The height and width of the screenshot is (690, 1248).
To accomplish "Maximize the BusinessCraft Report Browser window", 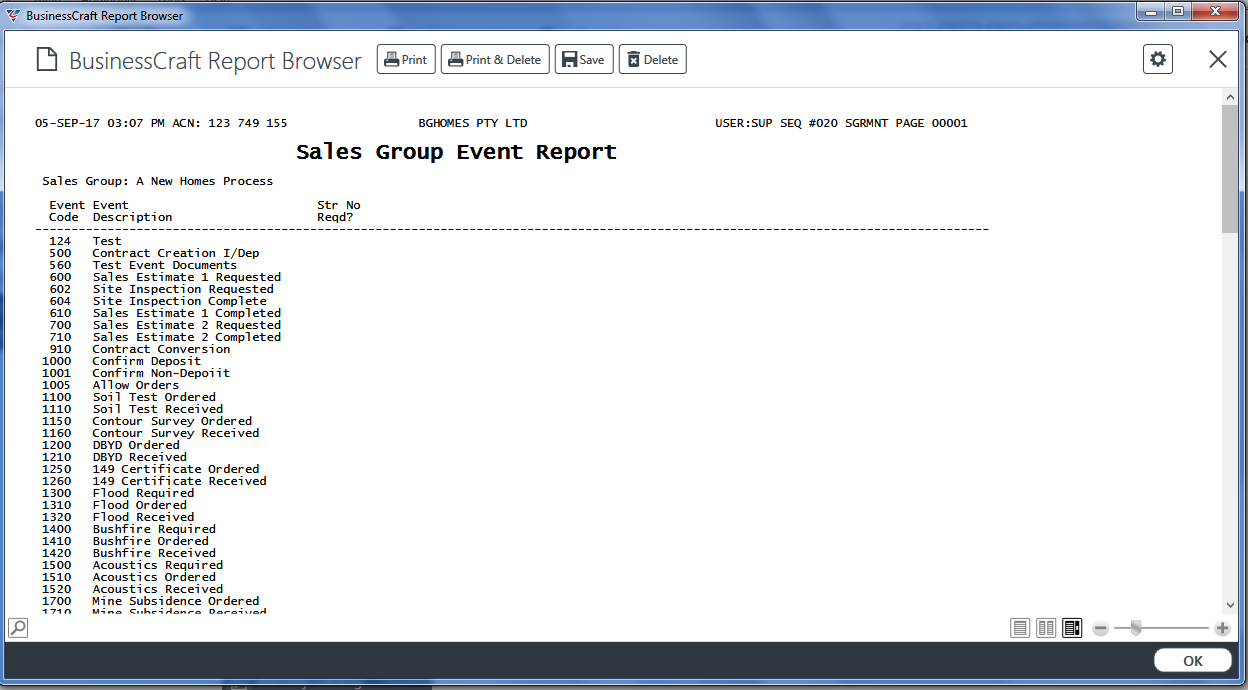I will (1178, 11).
